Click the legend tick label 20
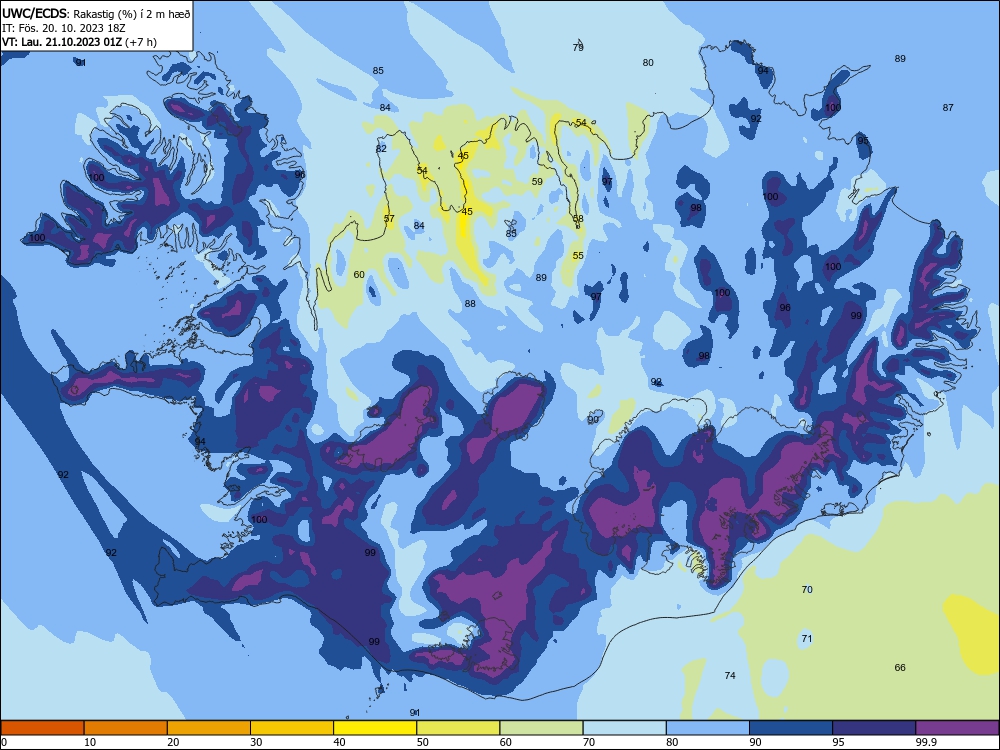The width and height of the screenshot is (1000, 750). (173, 742)
